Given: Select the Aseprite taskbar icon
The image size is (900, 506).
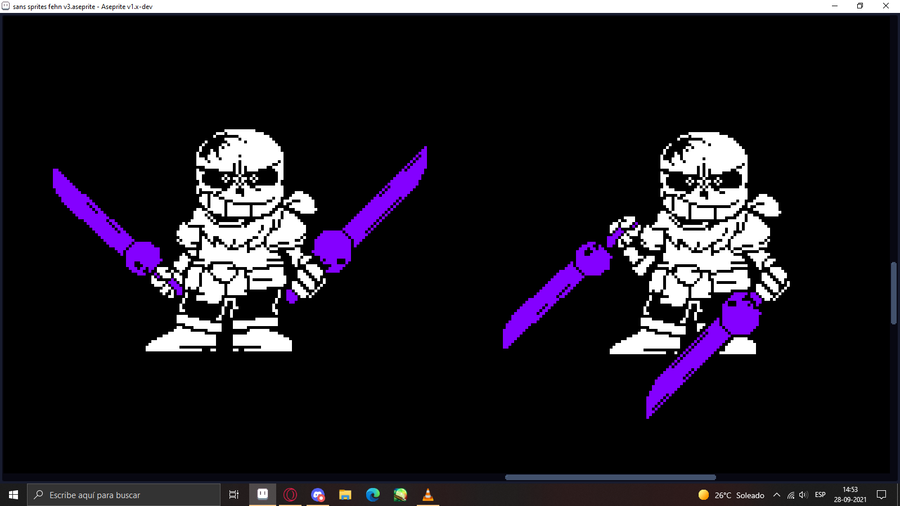Looking at the screenshot, I should pos(262,495).
